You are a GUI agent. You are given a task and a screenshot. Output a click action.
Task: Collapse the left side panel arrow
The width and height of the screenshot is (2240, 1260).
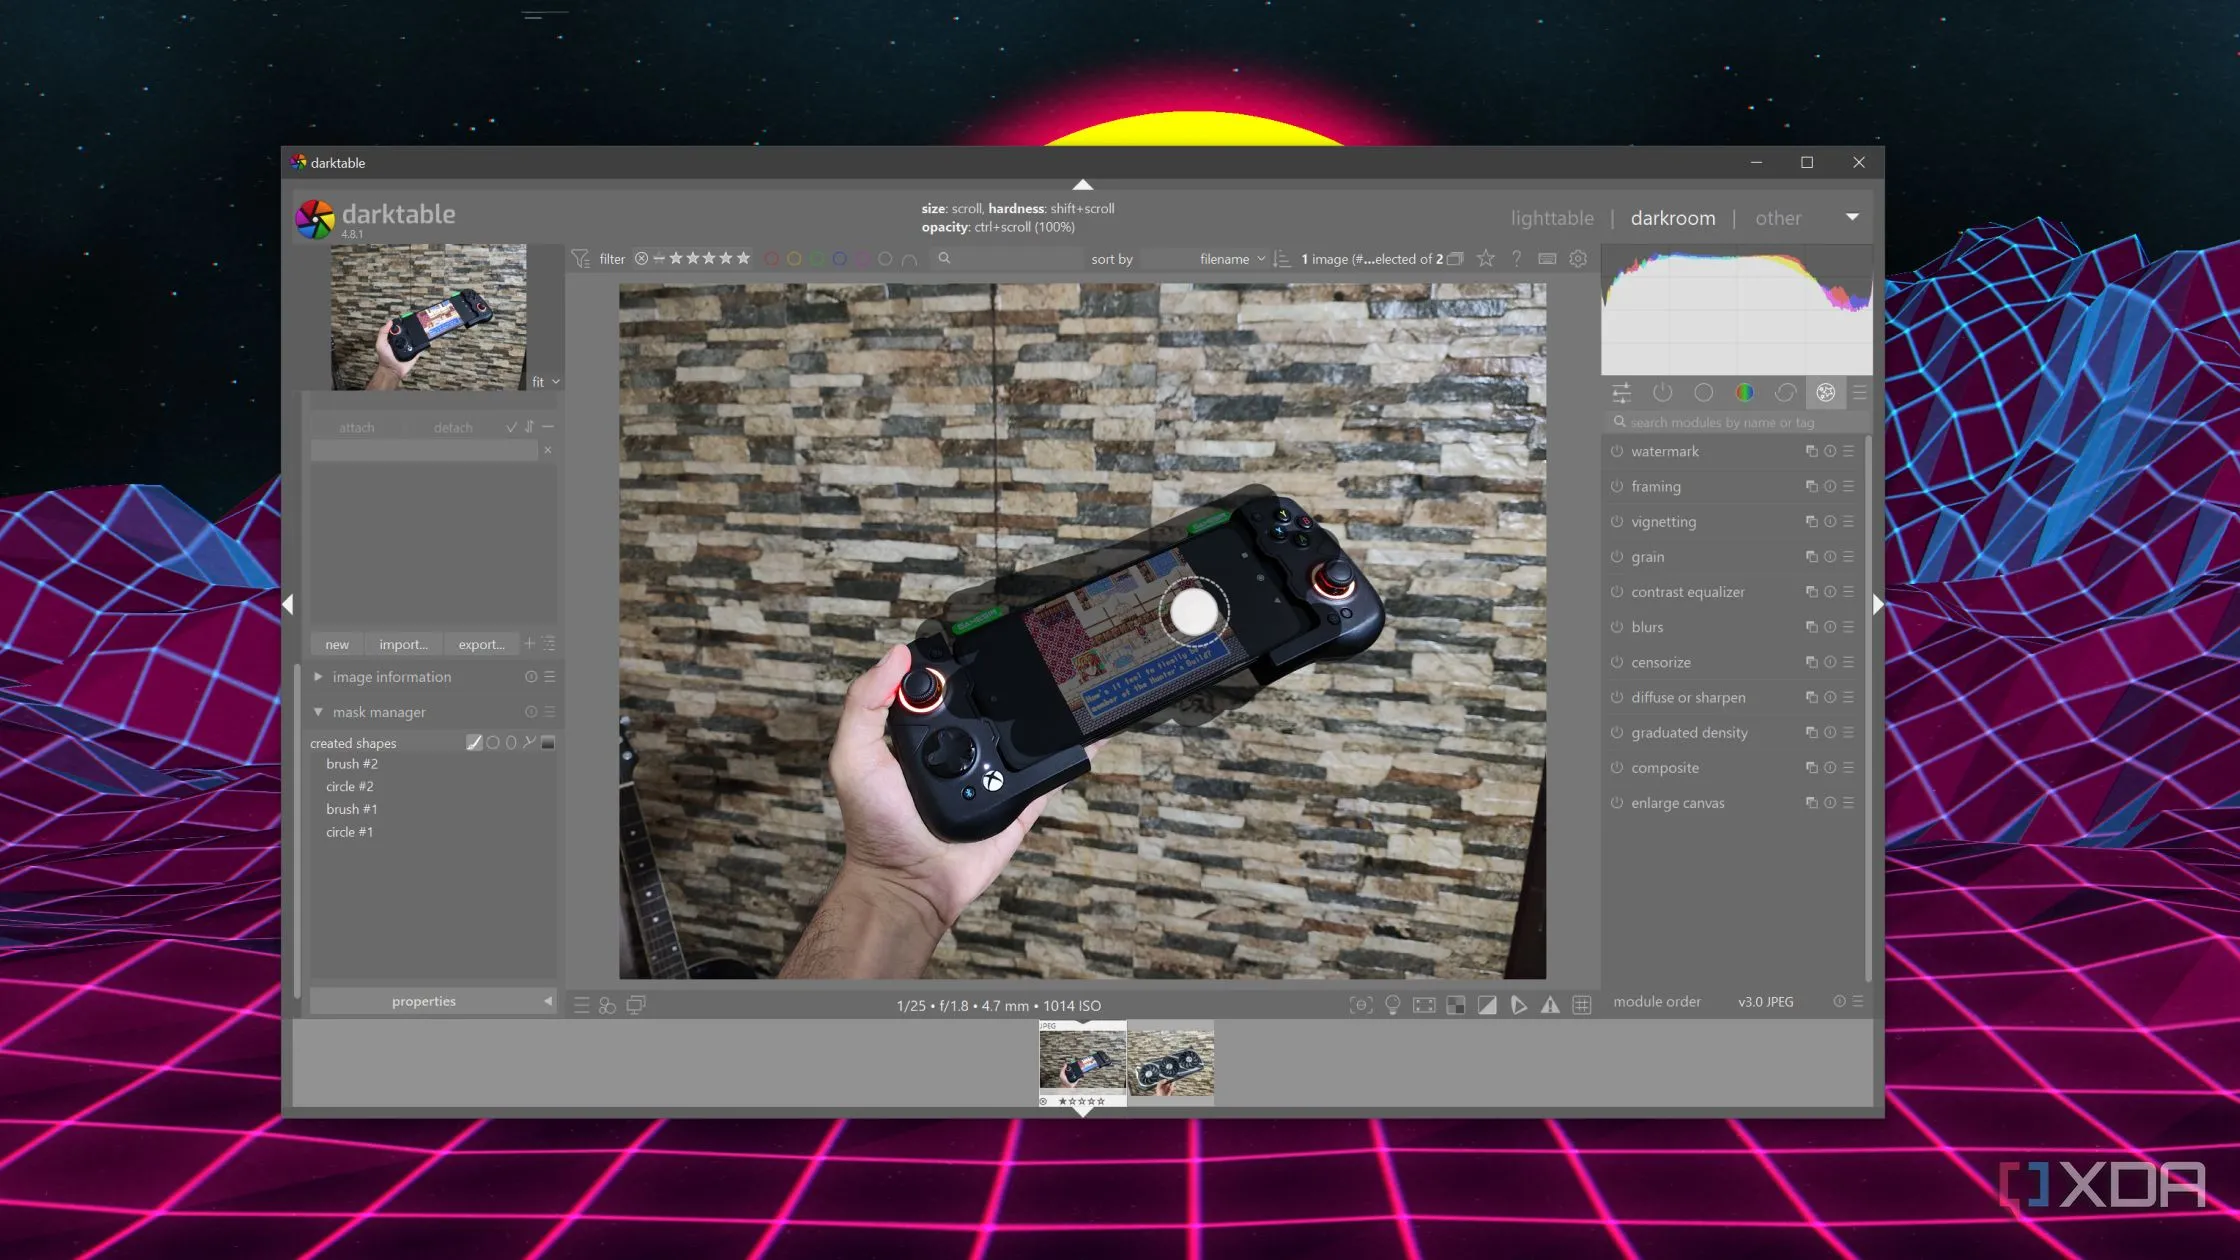pos(288,604)
